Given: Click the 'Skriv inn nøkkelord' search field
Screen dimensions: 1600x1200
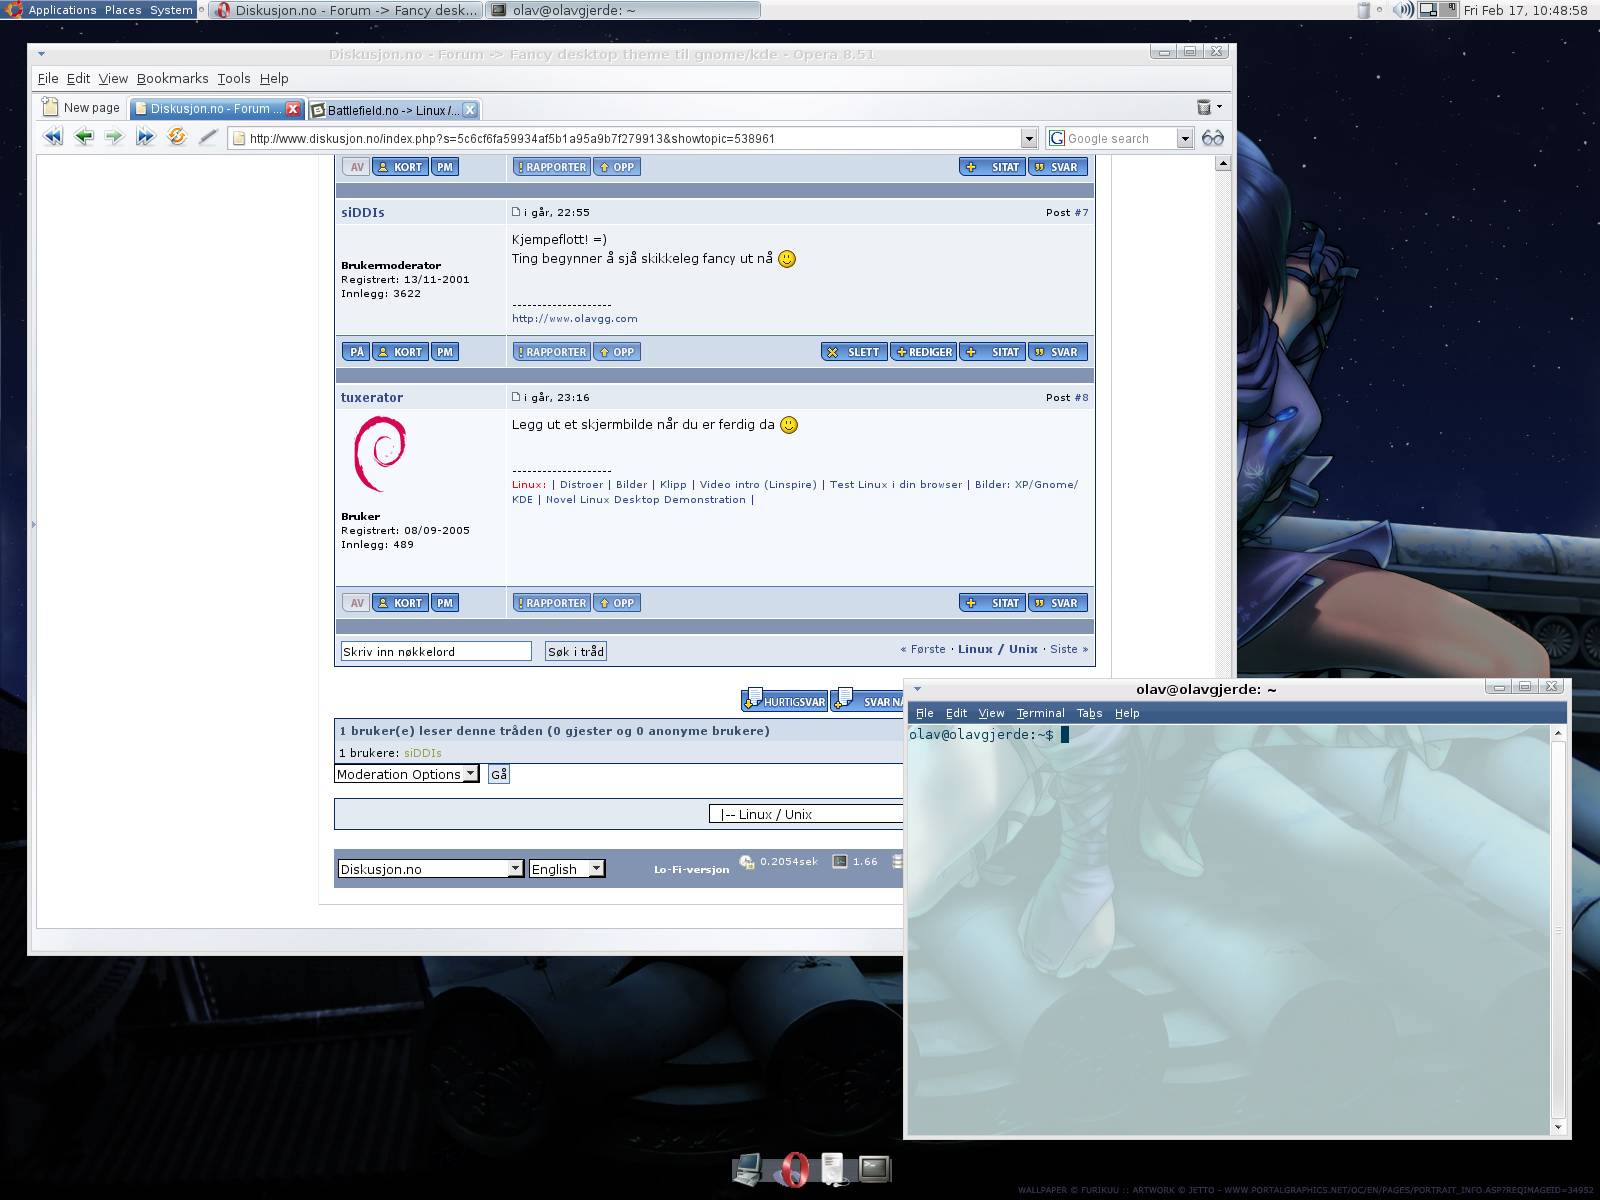Looking at the screenshot, I should [435, 651].
